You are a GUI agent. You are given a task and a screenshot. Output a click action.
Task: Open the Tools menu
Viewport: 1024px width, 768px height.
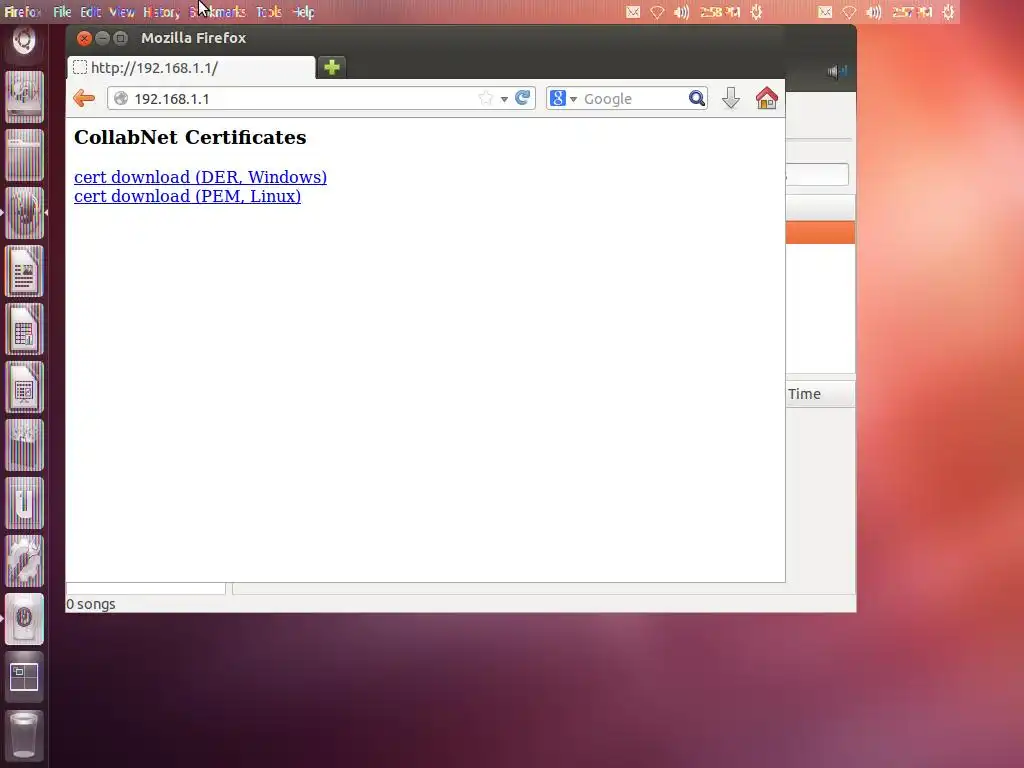268,12
